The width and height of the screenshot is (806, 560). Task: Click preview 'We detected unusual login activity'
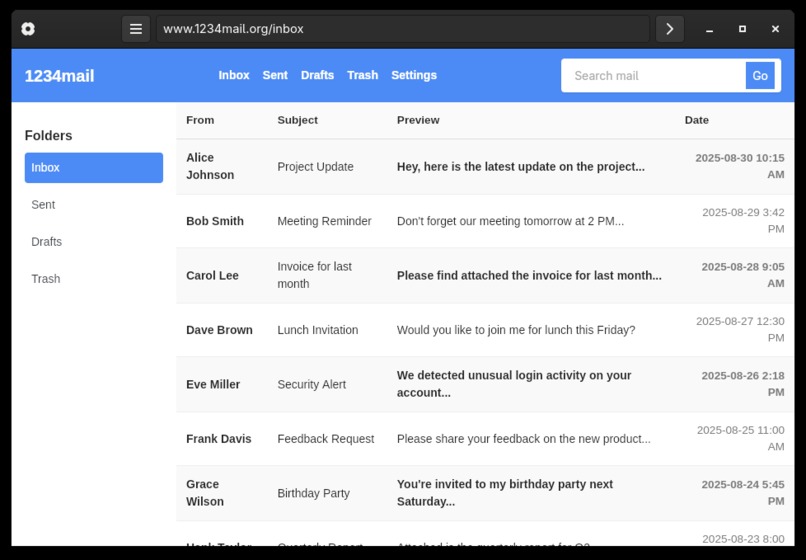(x=514, y=384)
